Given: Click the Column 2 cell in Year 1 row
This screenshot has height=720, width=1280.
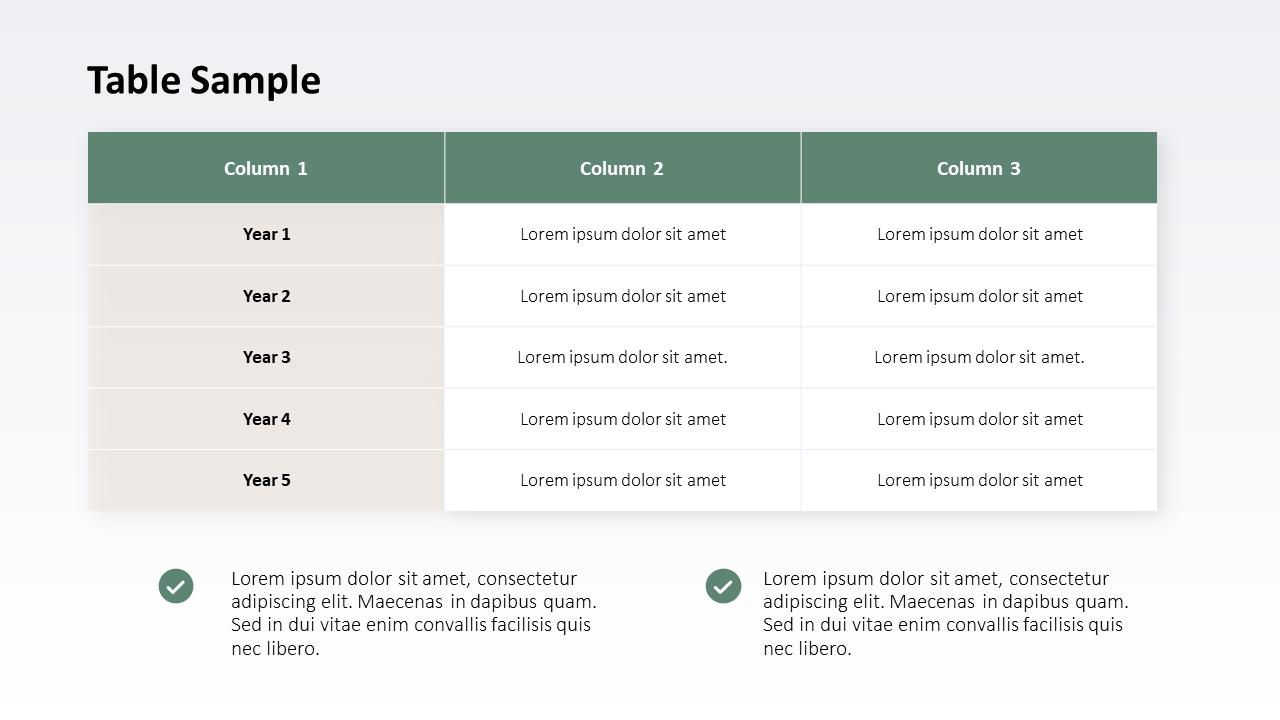Looking at the screenshot, I should coord(623,234).
